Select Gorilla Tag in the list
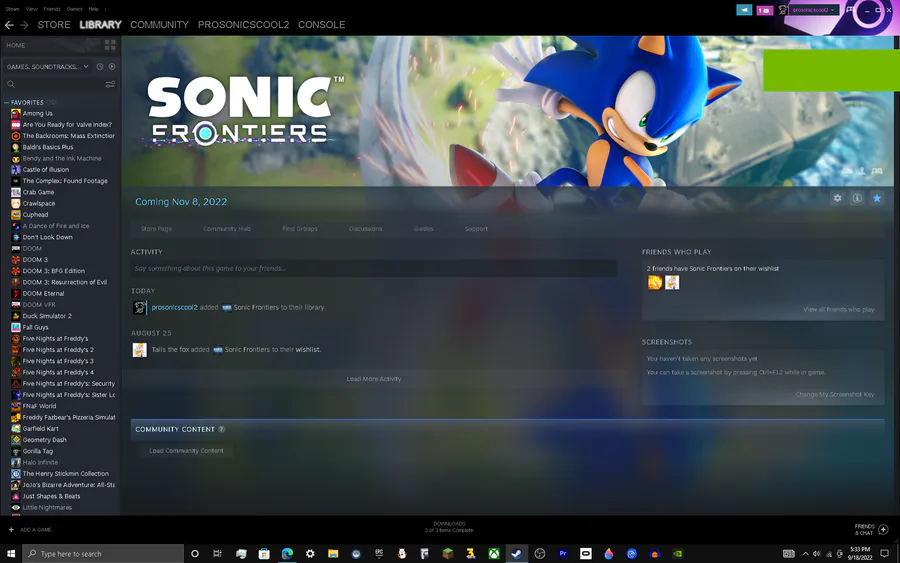This screenshot has height=563, width=900. point(37,451)
